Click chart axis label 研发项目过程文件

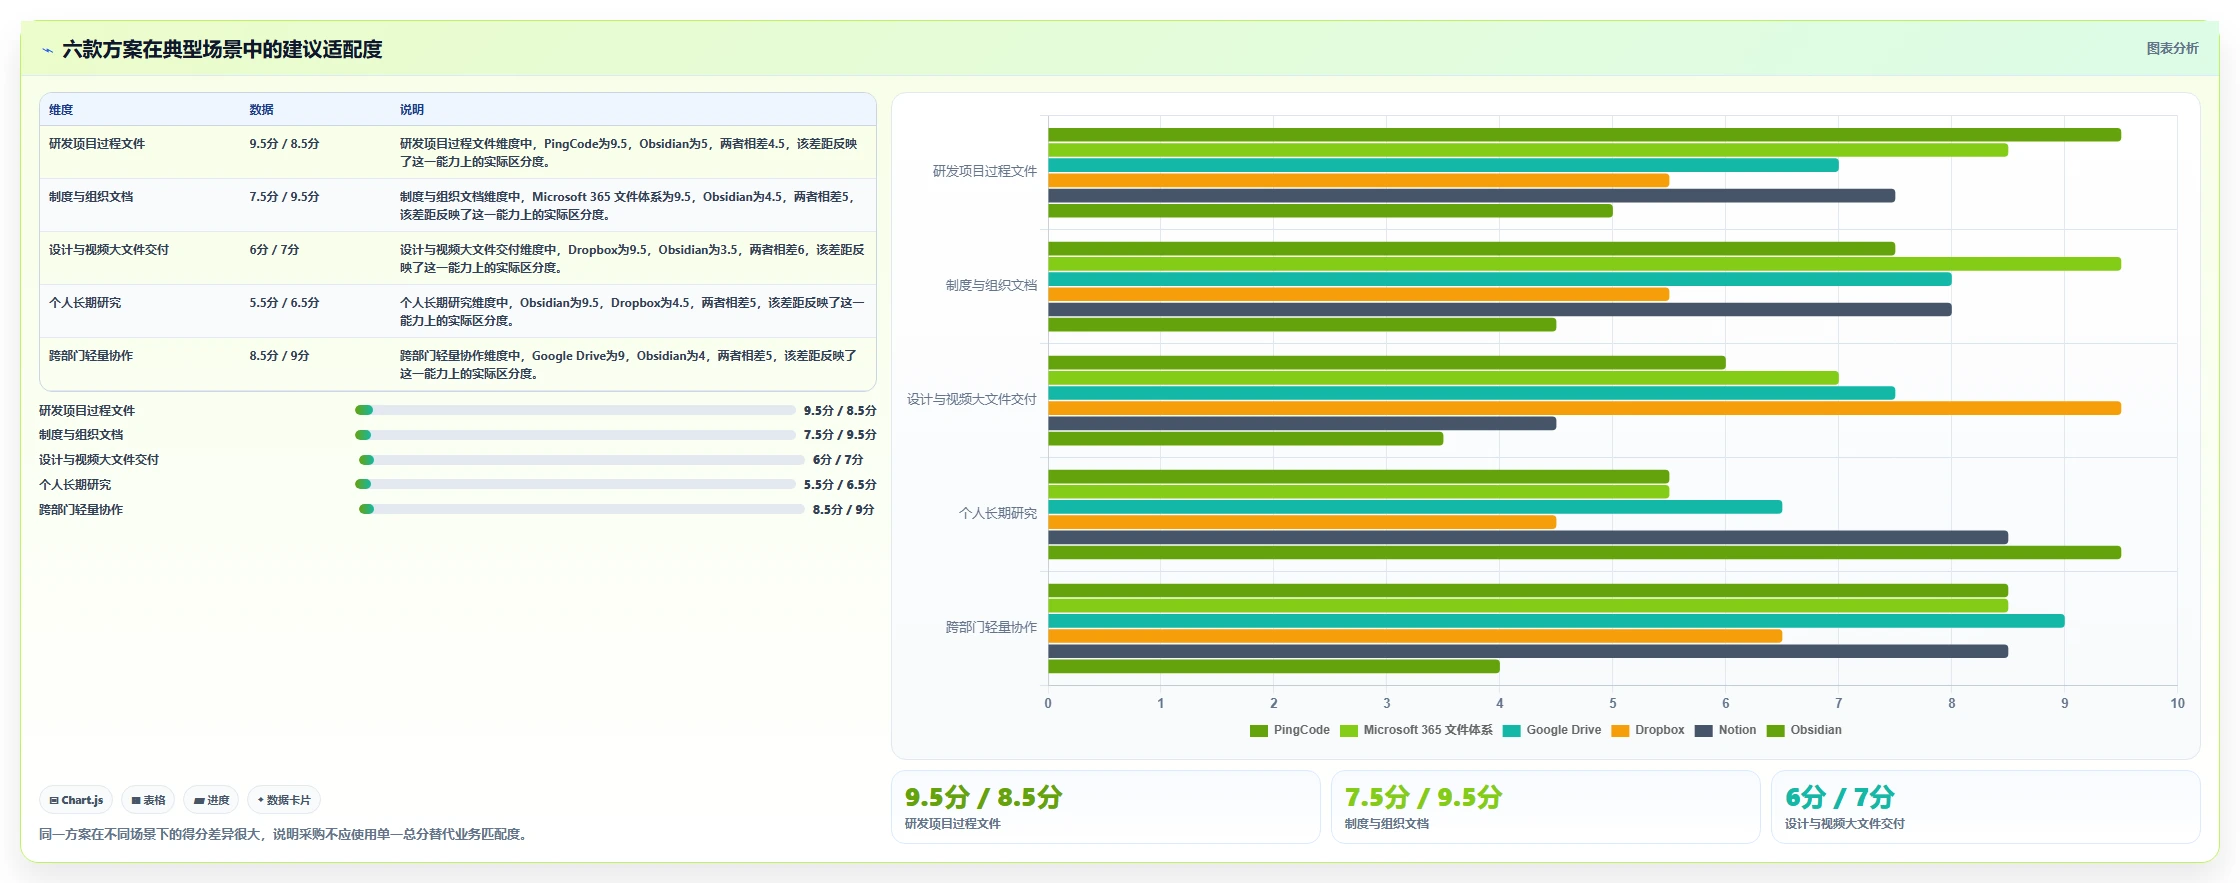[x=984, y=172]
